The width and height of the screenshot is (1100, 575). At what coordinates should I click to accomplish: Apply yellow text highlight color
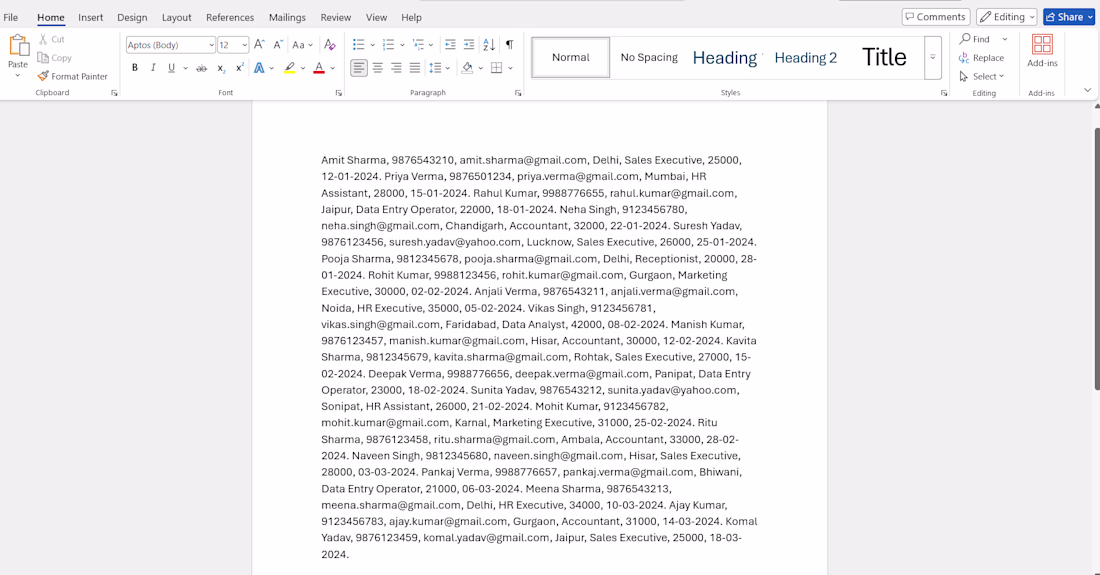pos(289,68)
